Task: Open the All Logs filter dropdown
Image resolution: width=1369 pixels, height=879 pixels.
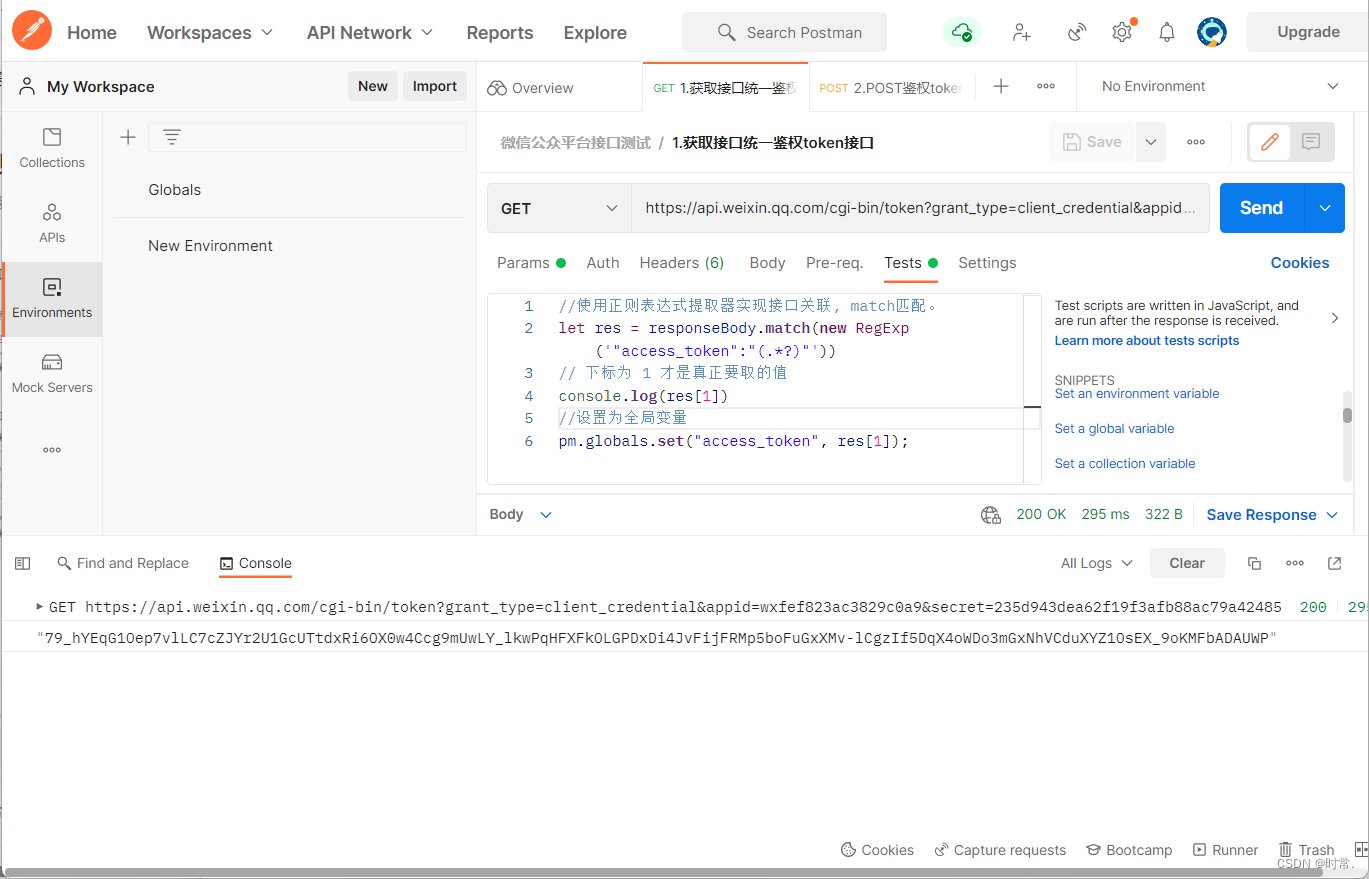Action: [1096, 563]
